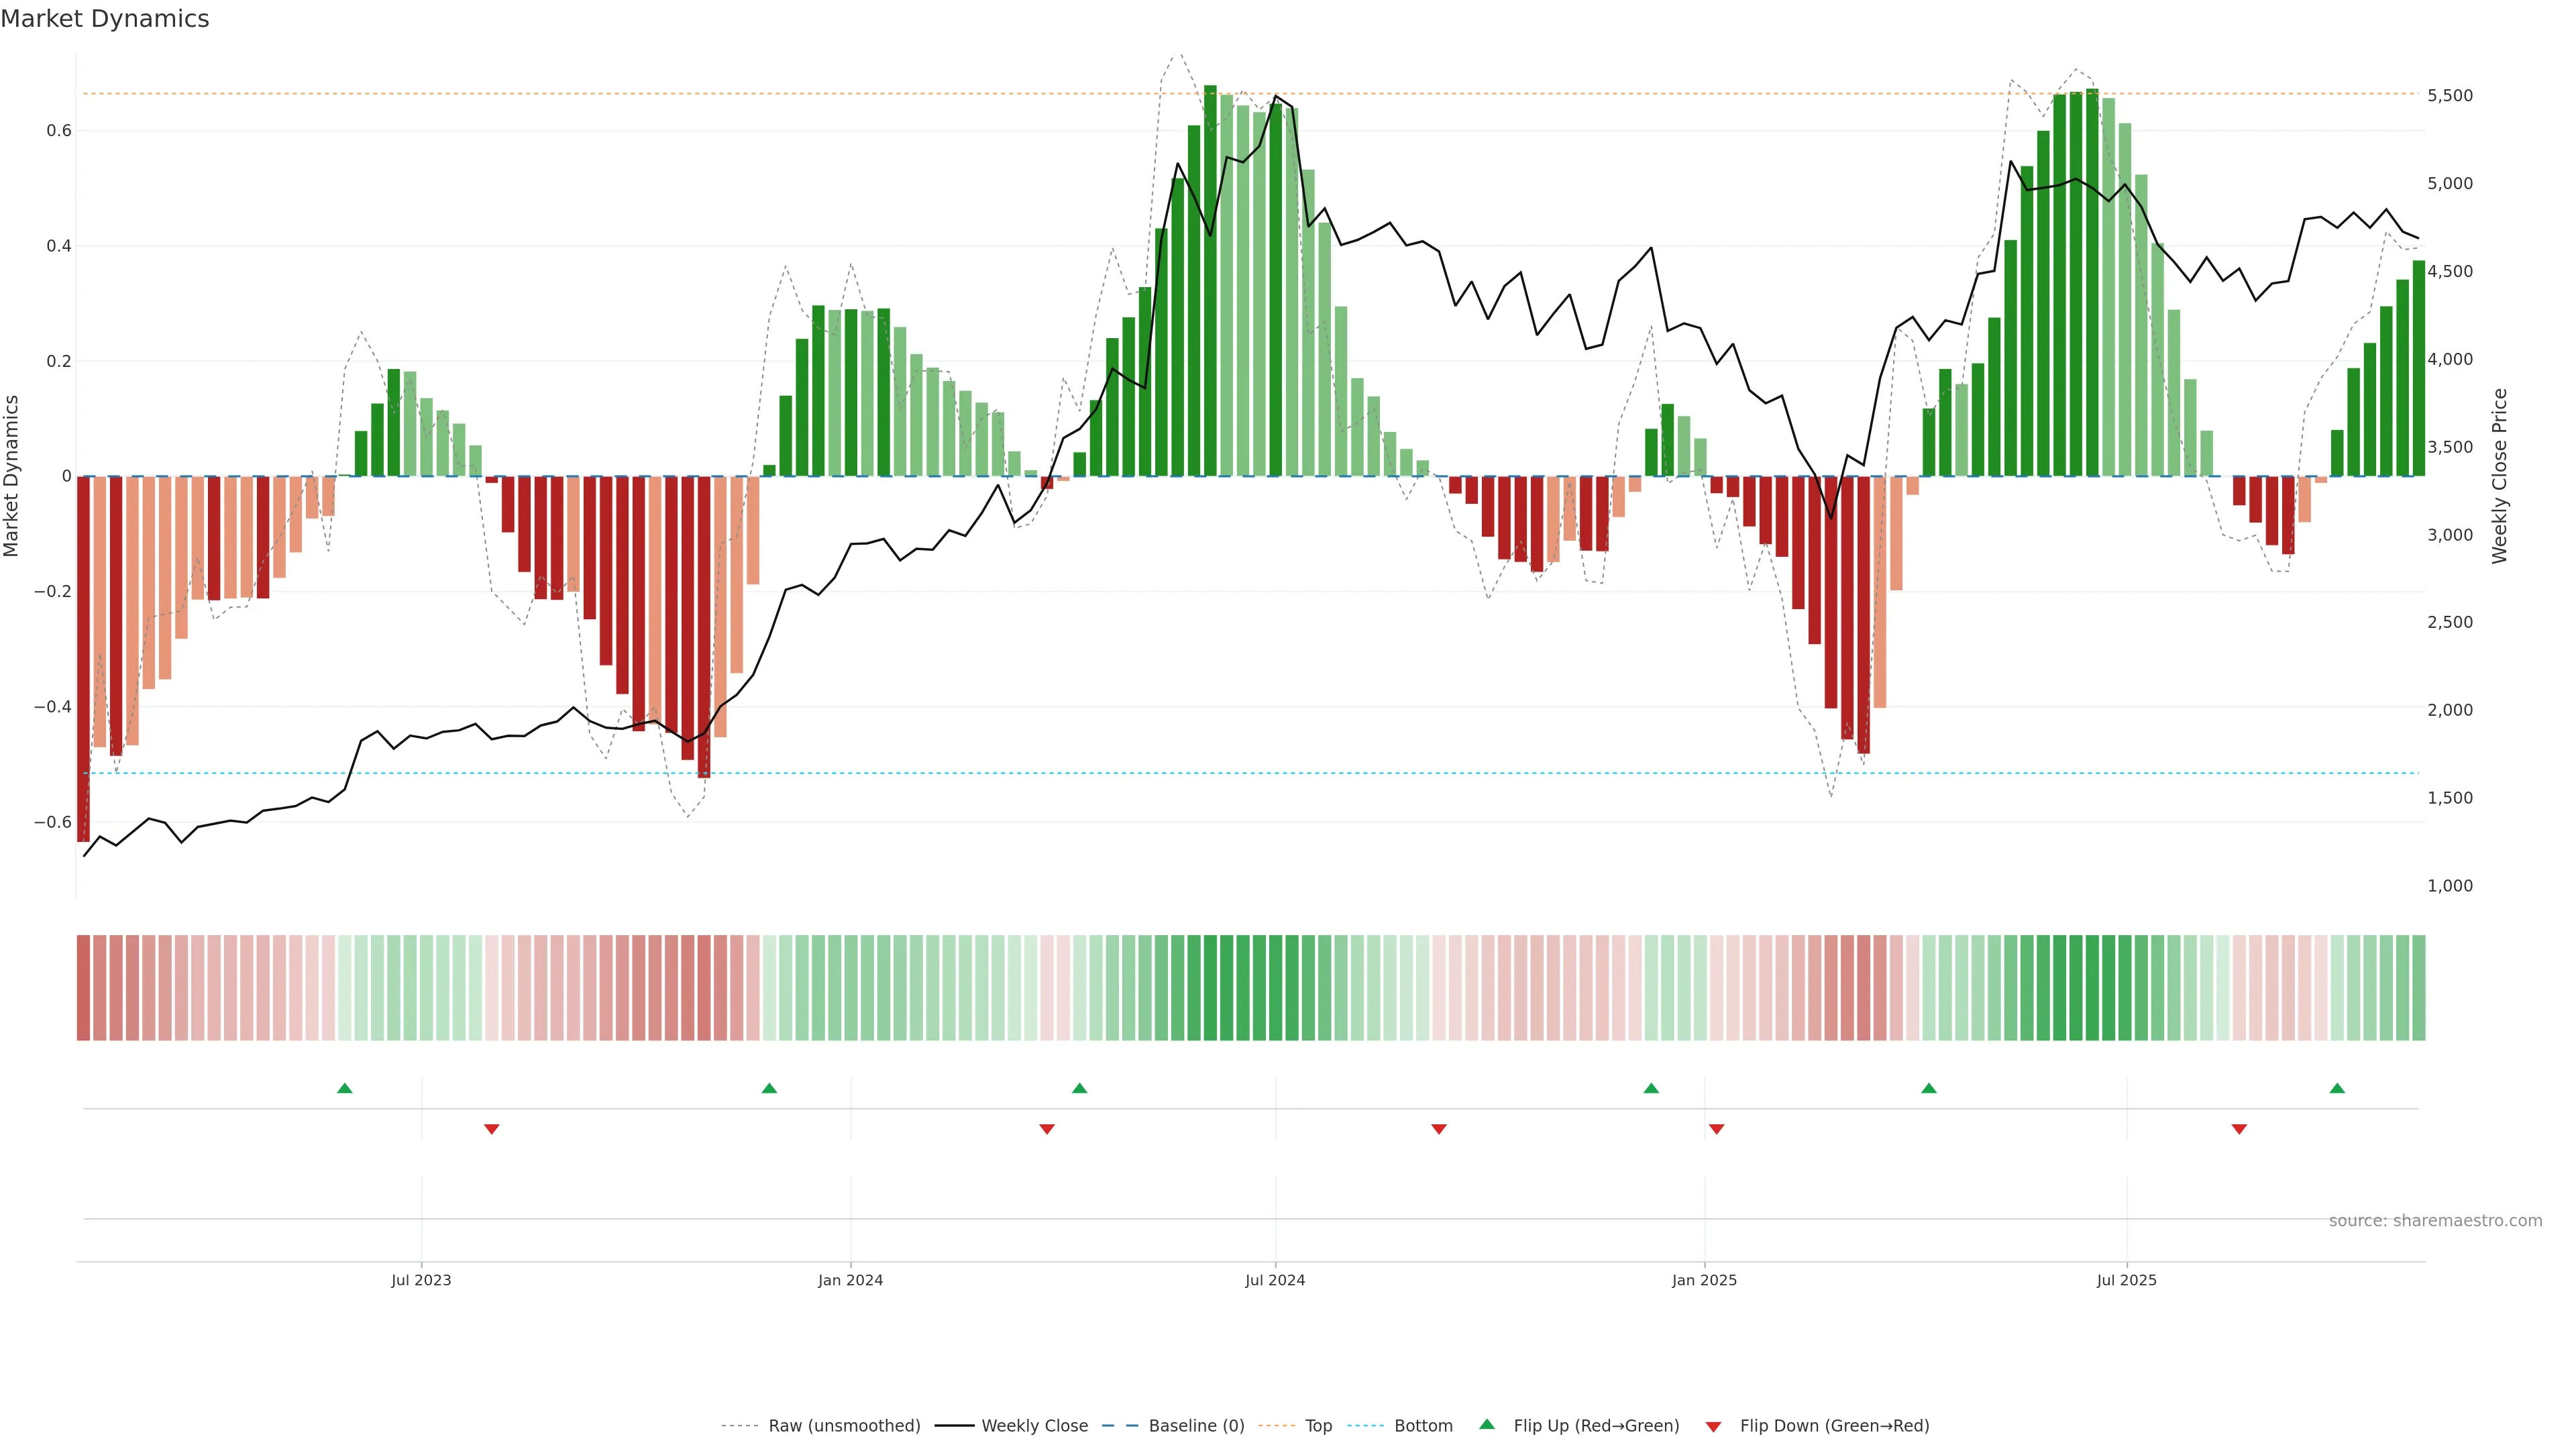Click the last red Flip Down triangle marker
This screenshot has height=1449, width=2576.
click(x=2239, y=1129)
